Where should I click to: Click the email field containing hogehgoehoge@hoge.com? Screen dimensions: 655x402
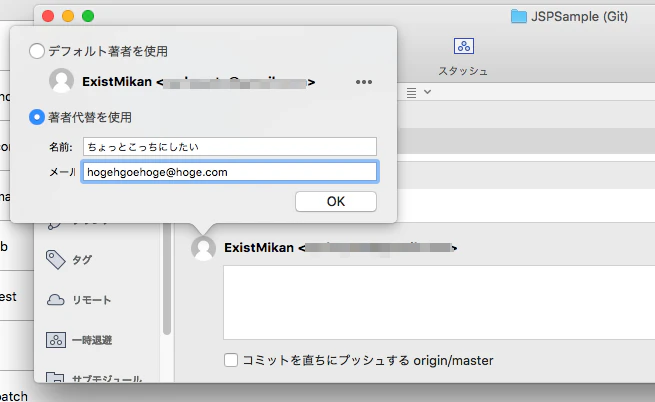[x=230, y=172]
